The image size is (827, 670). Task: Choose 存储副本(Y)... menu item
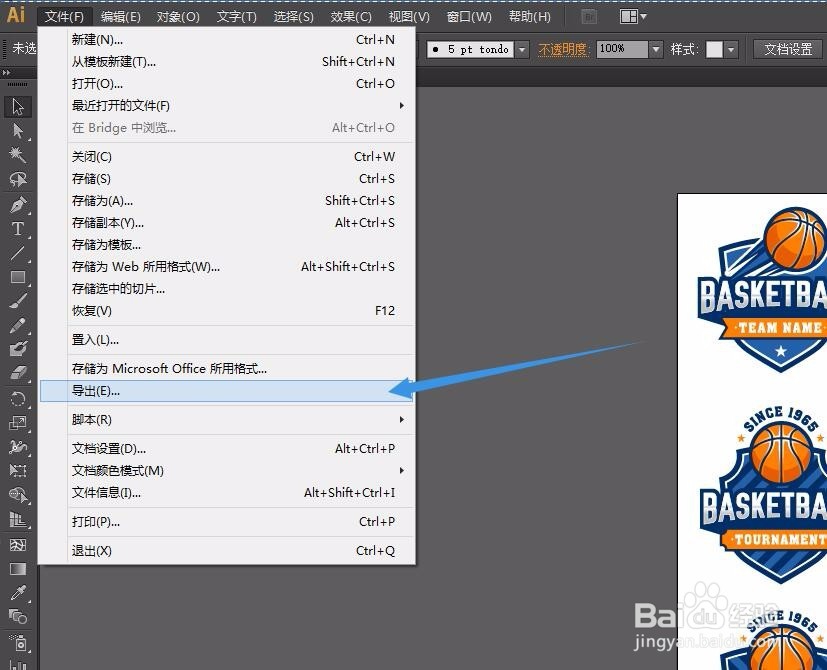click(226, 223)
